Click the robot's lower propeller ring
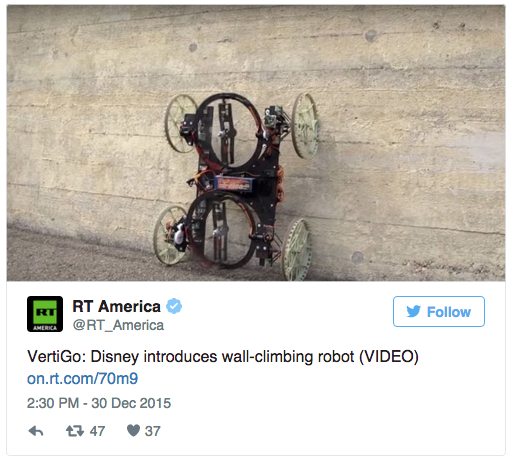The image size is (512, 458). [223, 232]
